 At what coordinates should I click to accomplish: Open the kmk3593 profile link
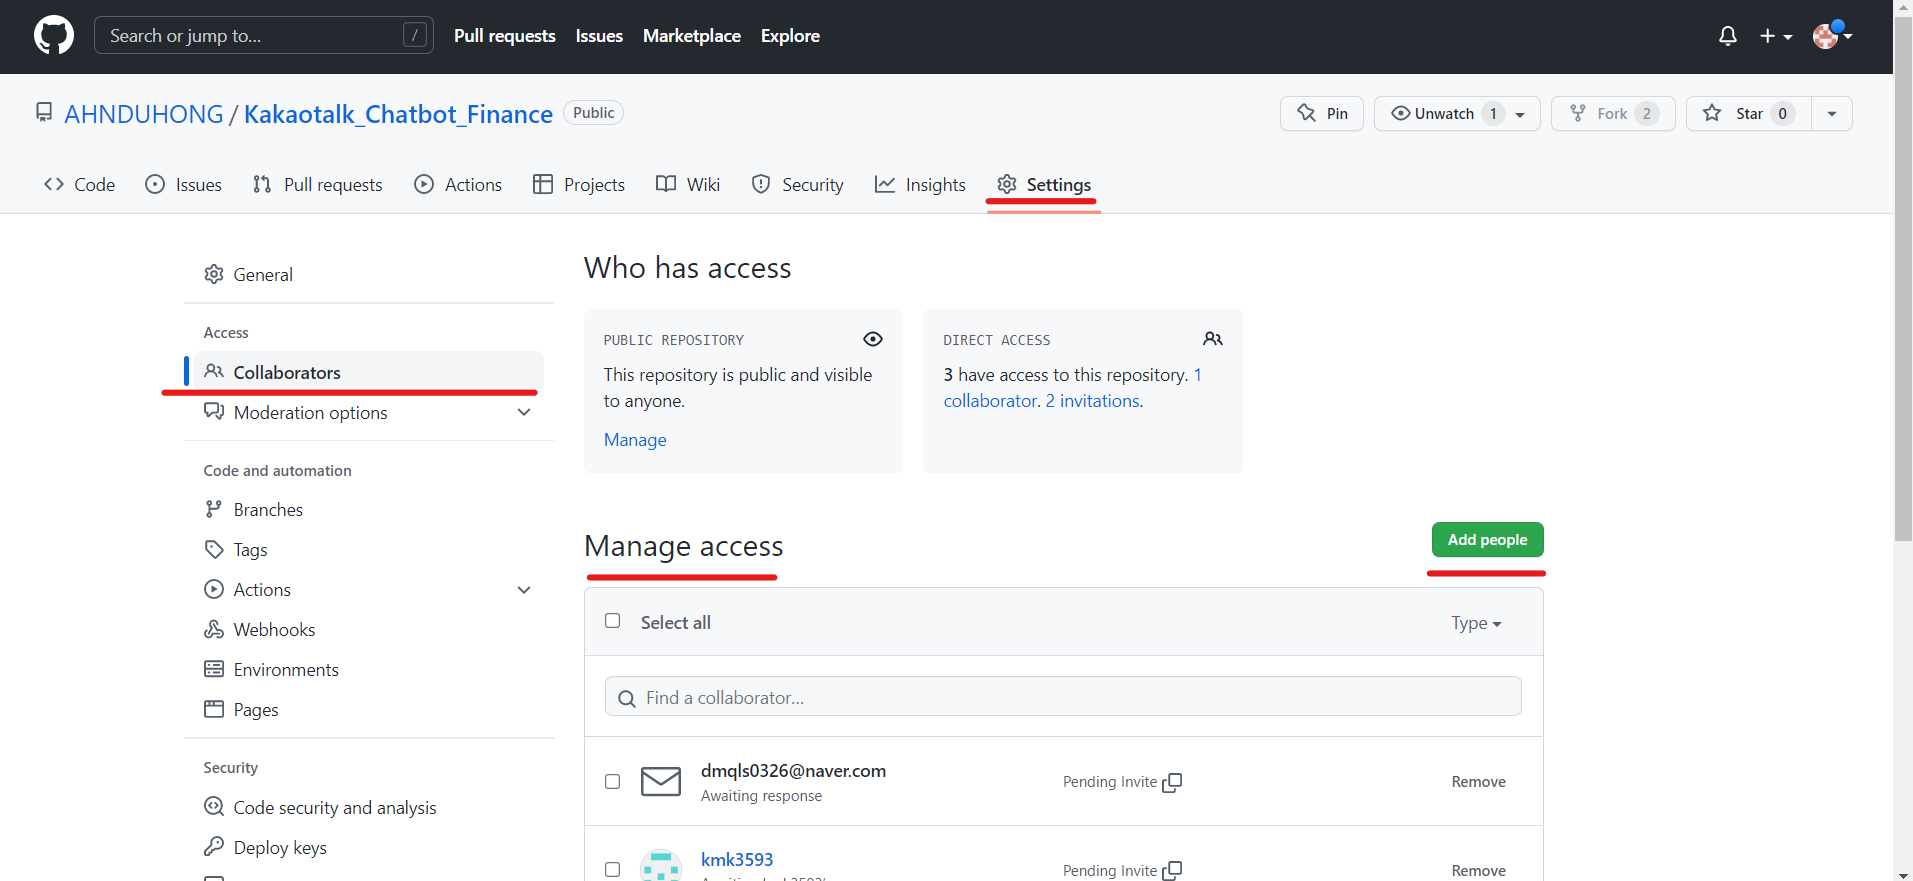tap(737, 859)
